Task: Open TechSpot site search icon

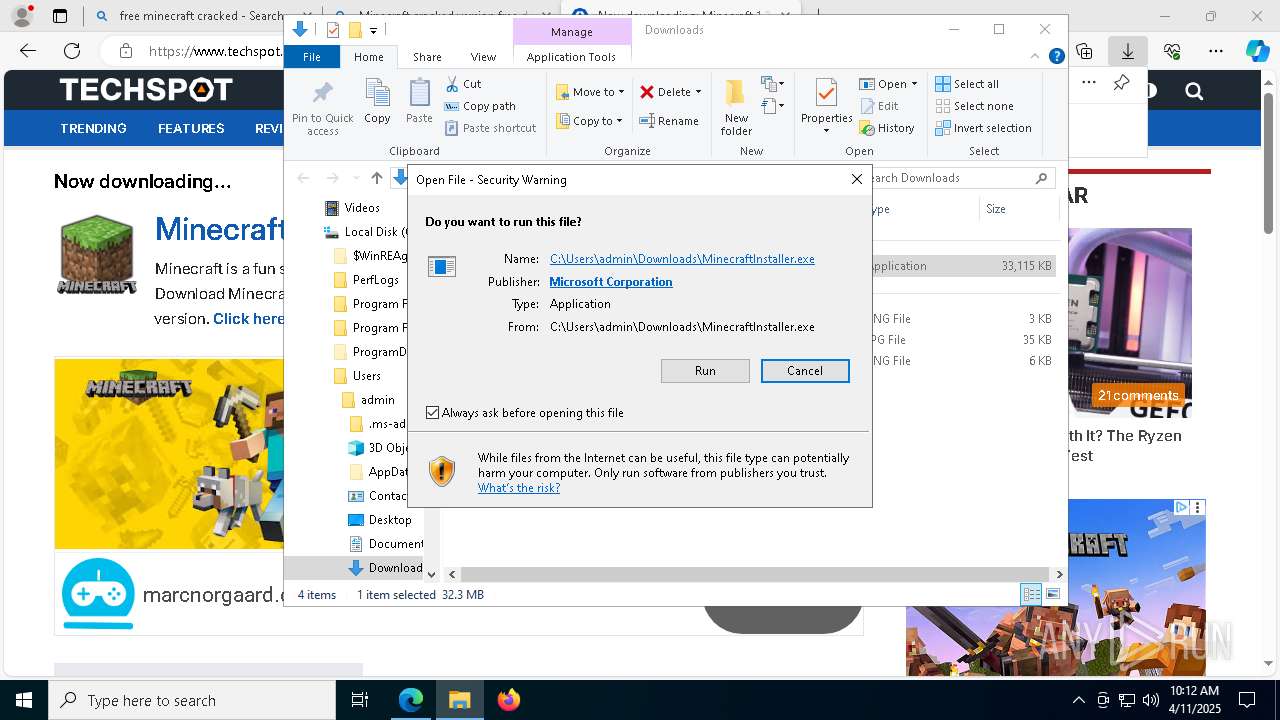Action: pyautogui.click(x=1194, y=91)
